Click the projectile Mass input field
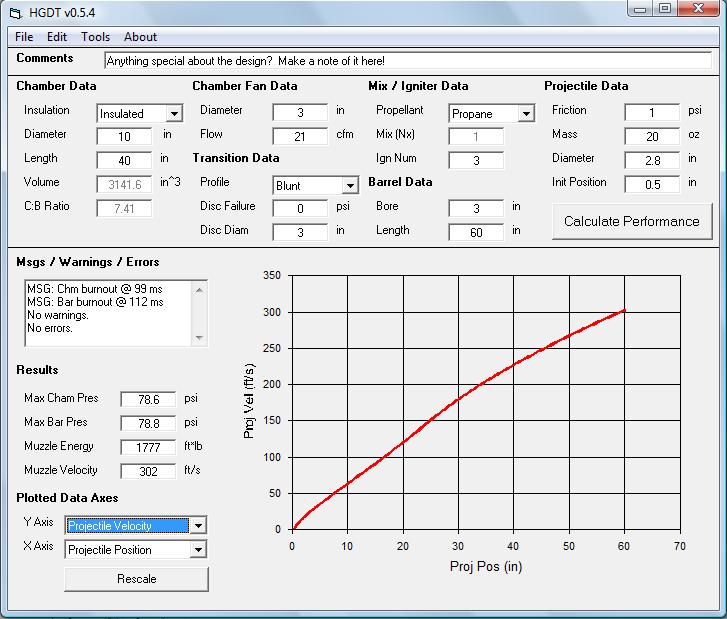Viewport: 727px width, 619px height. tap(652, 137)
